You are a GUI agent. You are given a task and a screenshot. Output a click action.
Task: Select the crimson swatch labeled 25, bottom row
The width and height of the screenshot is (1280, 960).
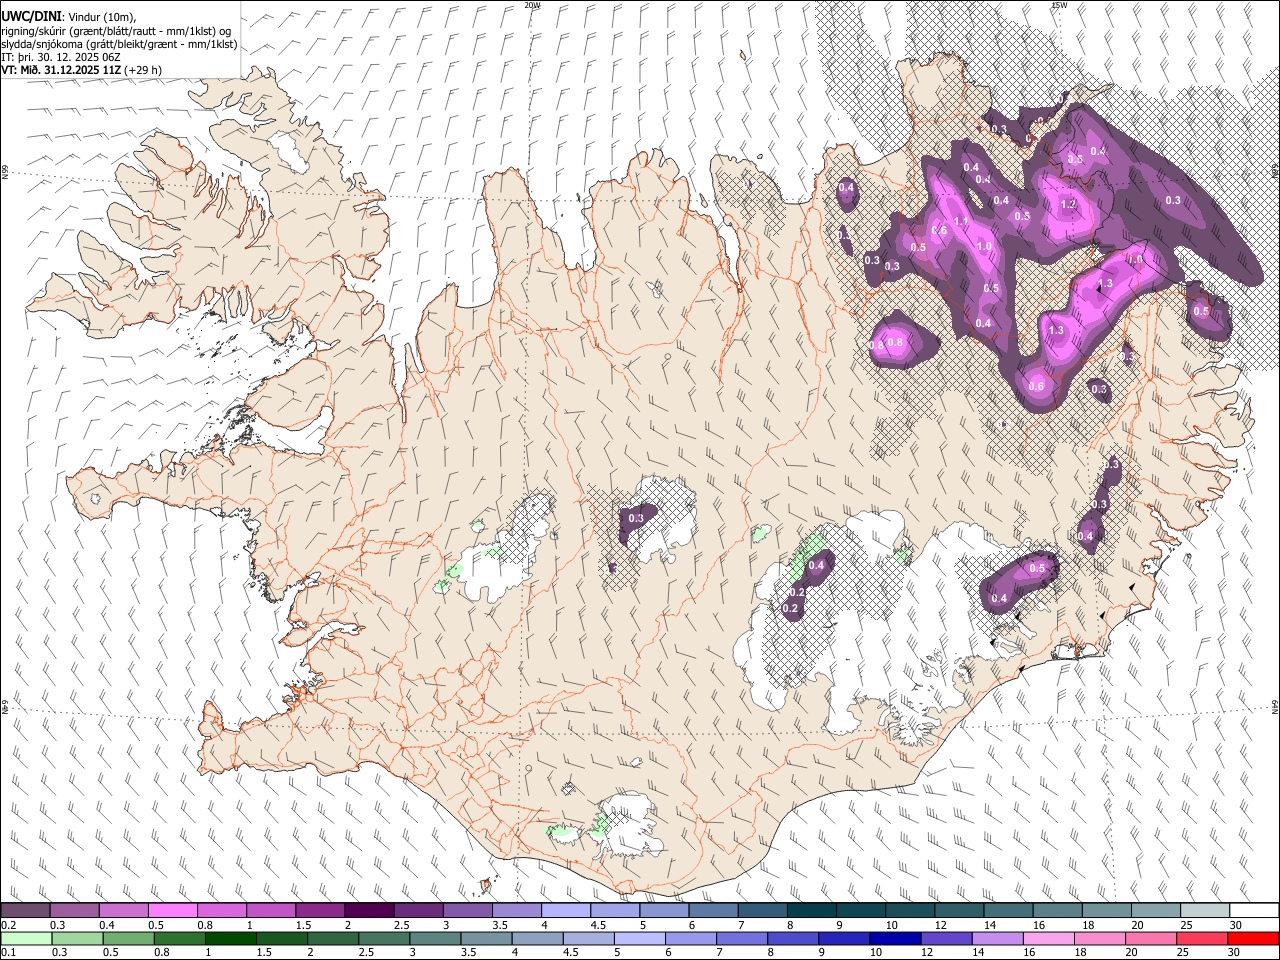[x=1203, y=938]
